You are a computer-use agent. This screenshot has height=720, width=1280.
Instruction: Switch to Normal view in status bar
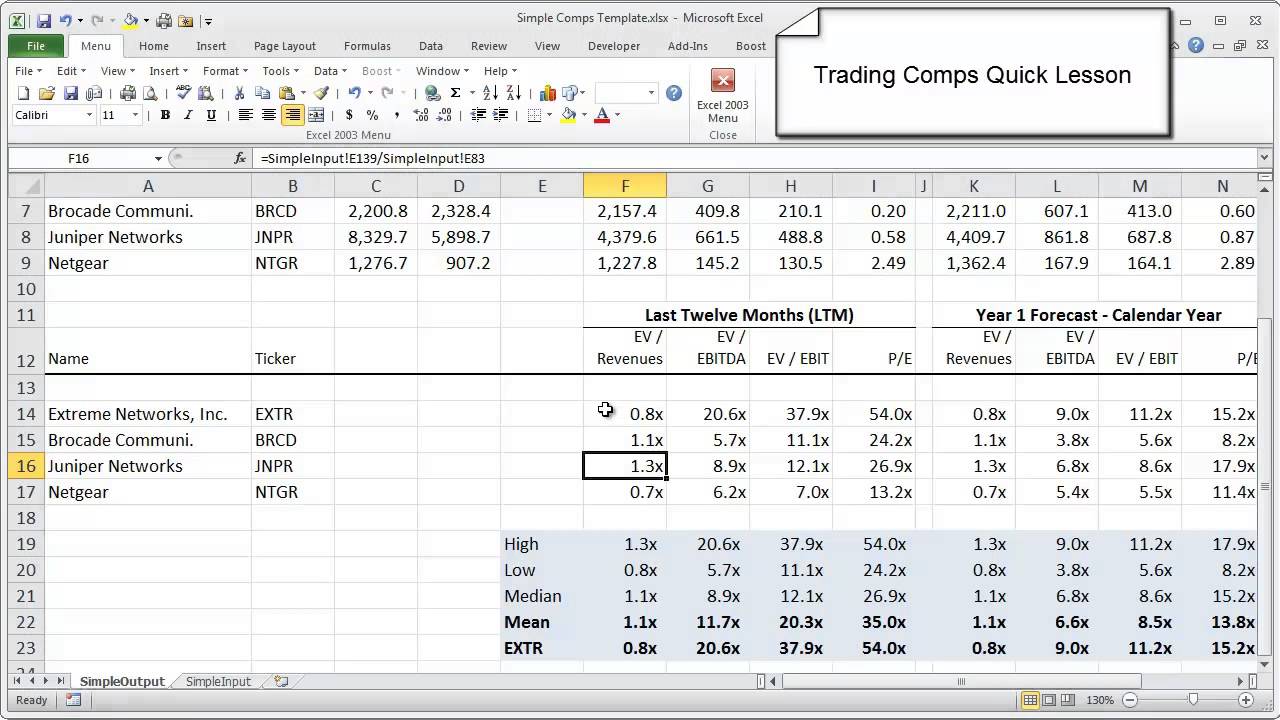click(x=1030, y=700)
